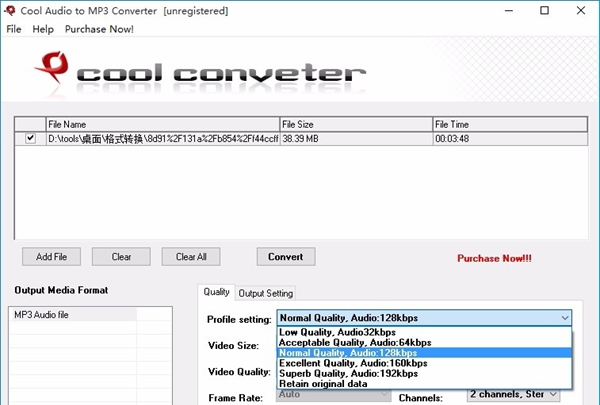Screen dimensions: 600x405
Task: Close the Cool Audio to MP3 Converter window
Action: [x=580, y=11]
